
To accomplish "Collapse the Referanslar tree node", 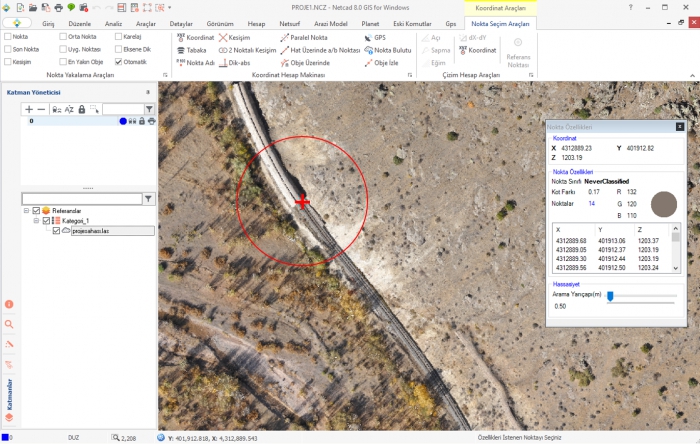I will pyautogui.click(x=26, y=211).
